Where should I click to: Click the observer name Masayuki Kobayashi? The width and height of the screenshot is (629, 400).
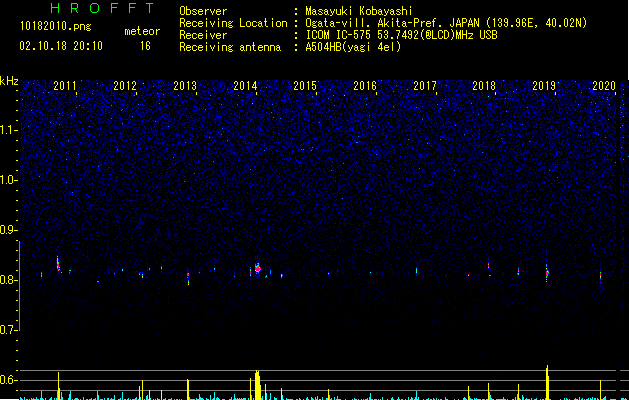(359, 11)
